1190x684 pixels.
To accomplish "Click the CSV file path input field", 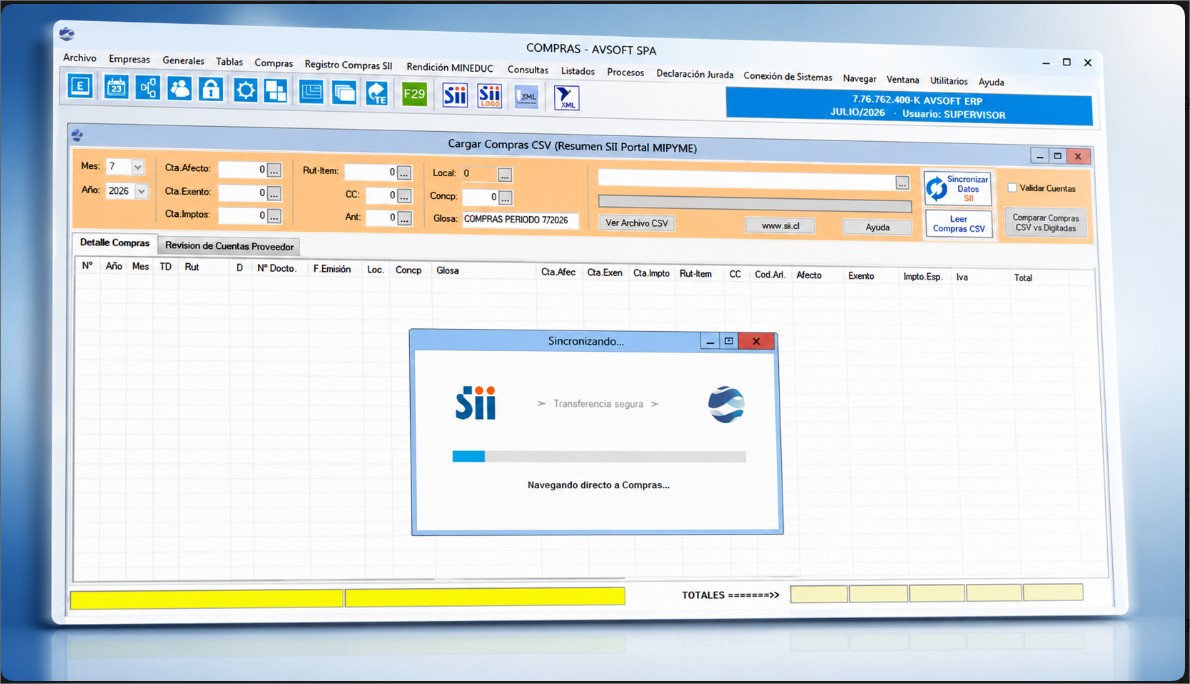I will pyautogui.click(x=747, y=180).
